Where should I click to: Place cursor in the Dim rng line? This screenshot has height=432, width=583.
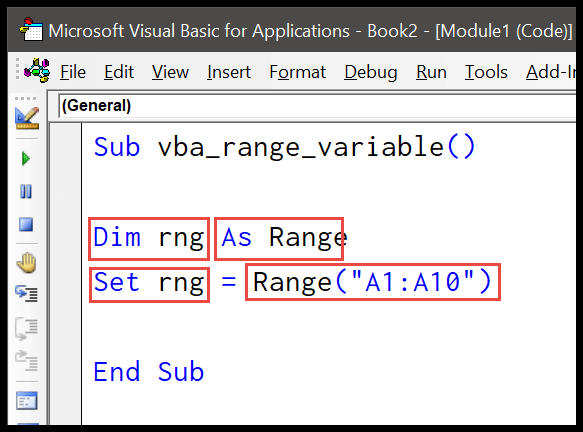(220, 237)
